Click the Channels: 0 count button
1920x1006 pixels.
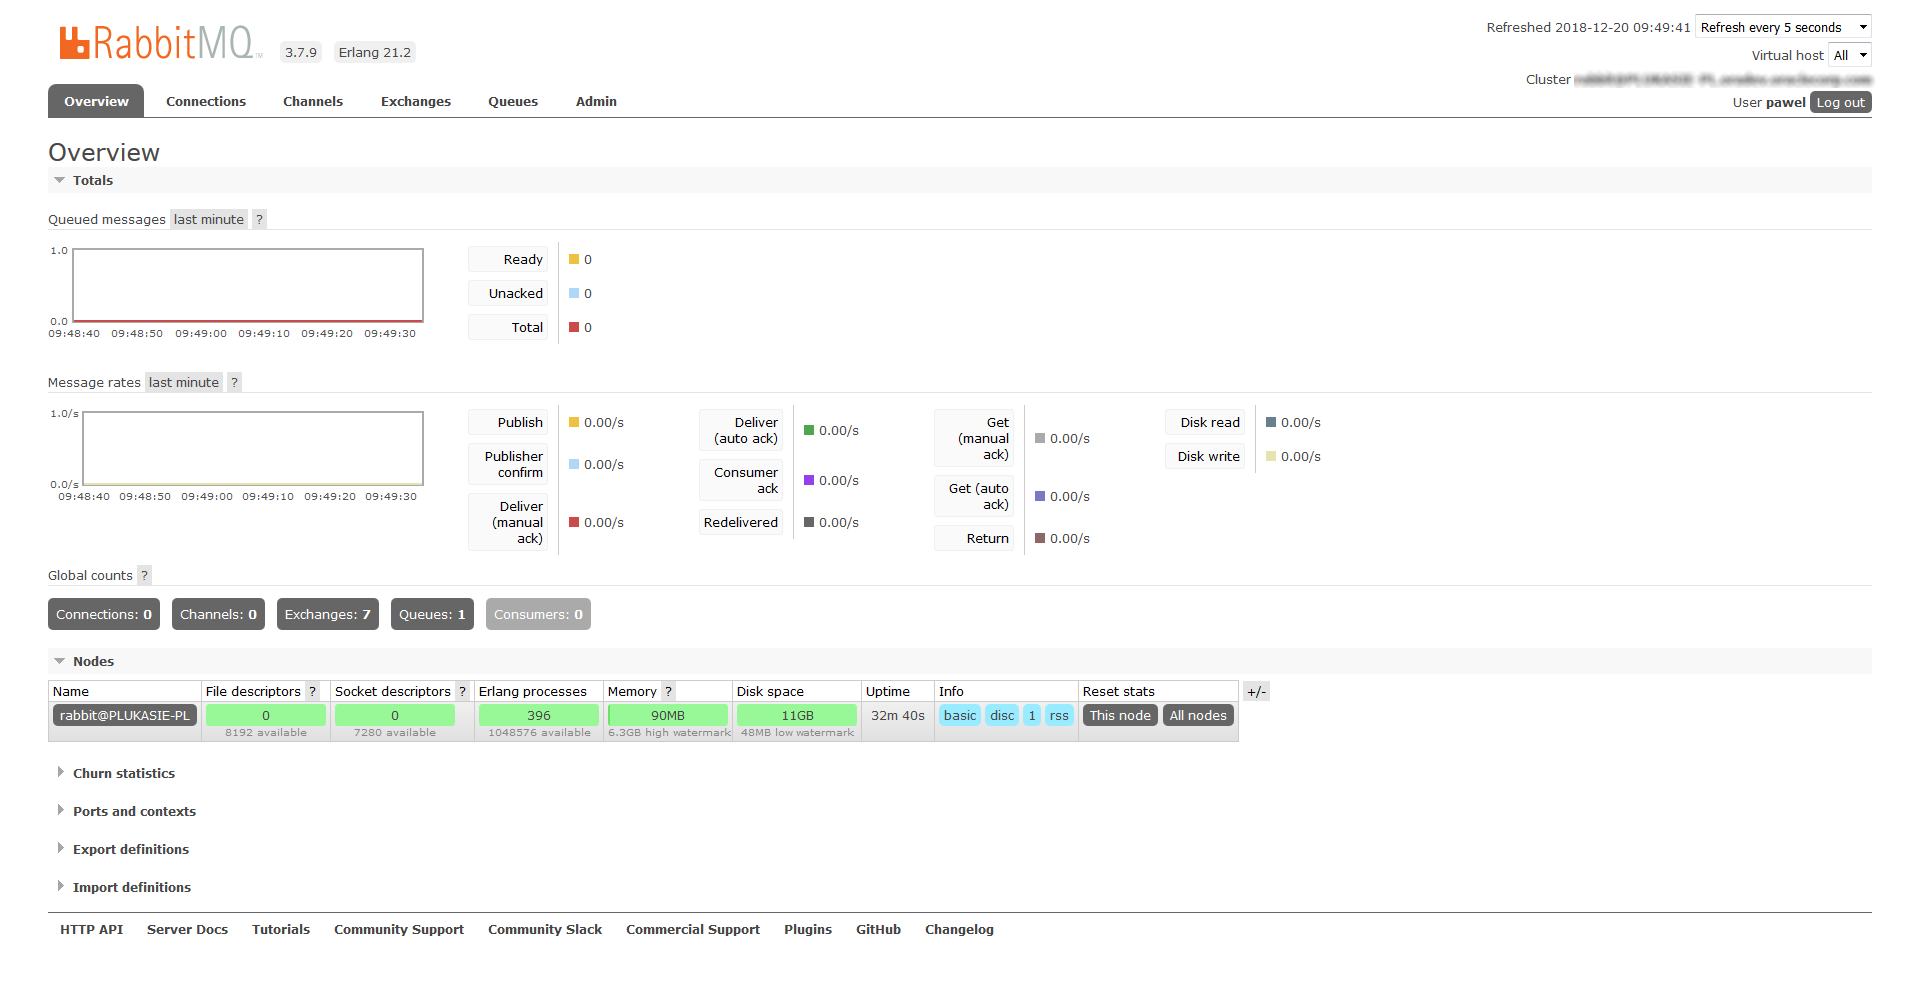218,614
